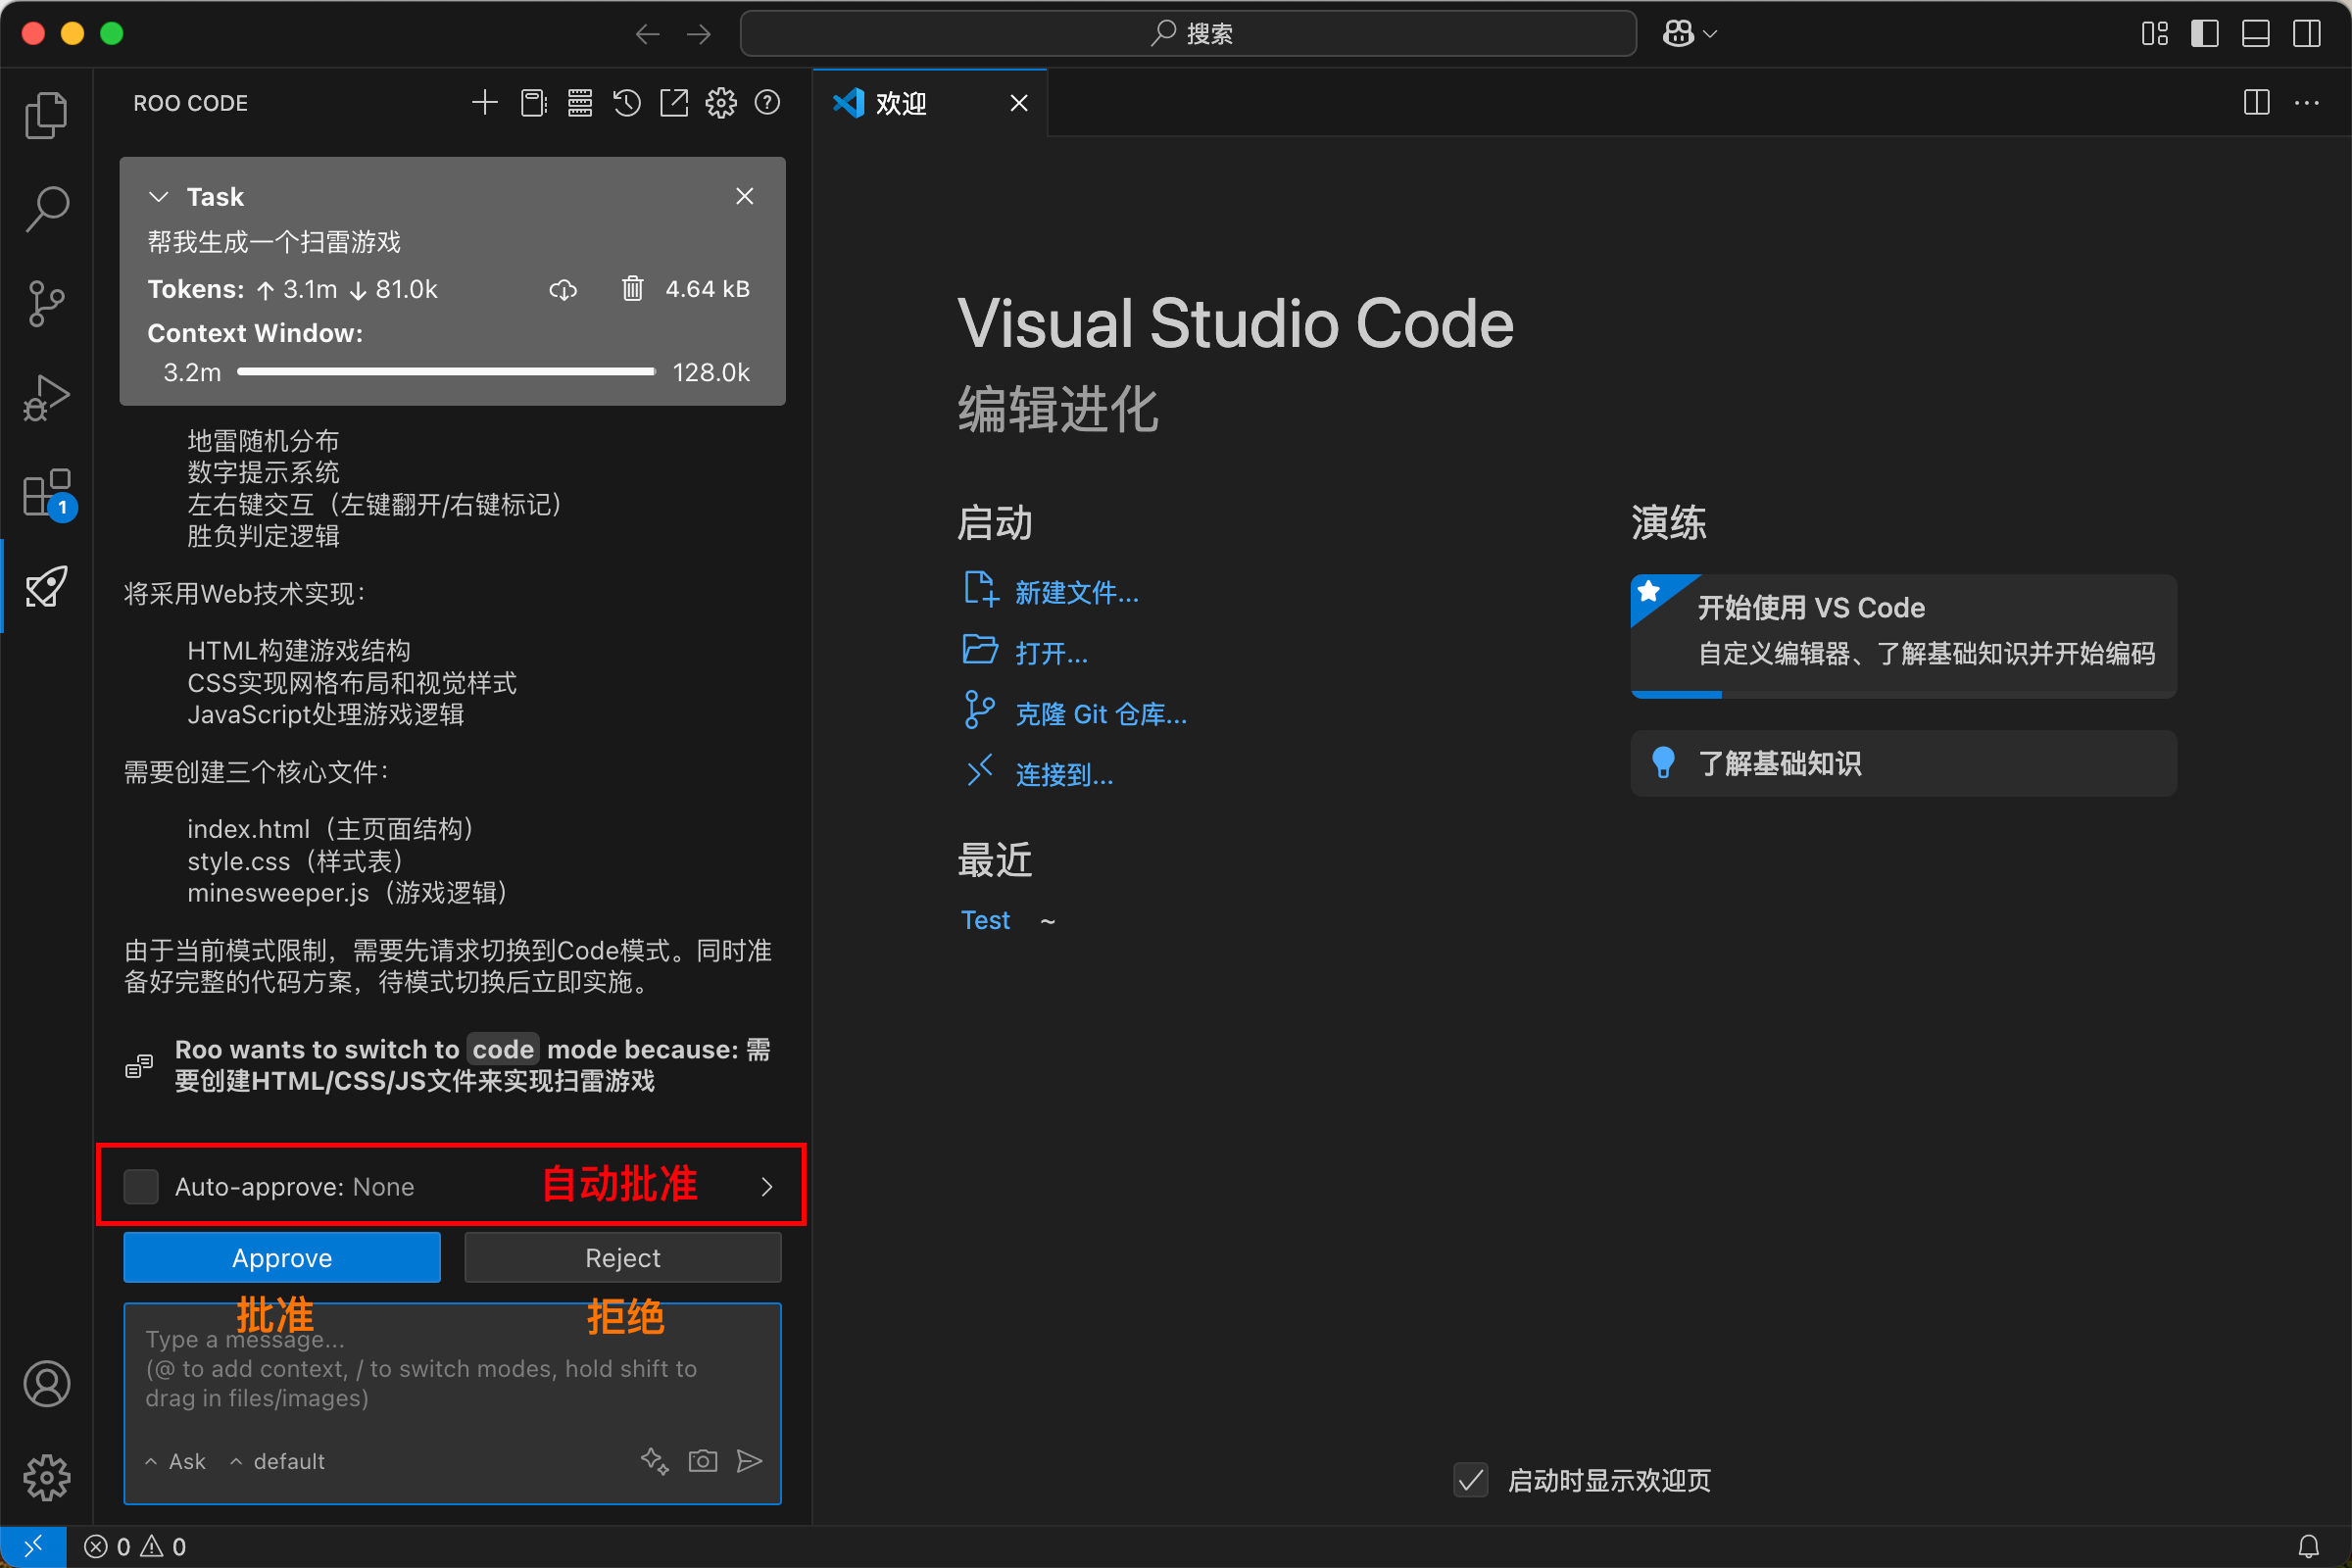
Task: Toggle the primary side bar
Action: point(2205,34)
